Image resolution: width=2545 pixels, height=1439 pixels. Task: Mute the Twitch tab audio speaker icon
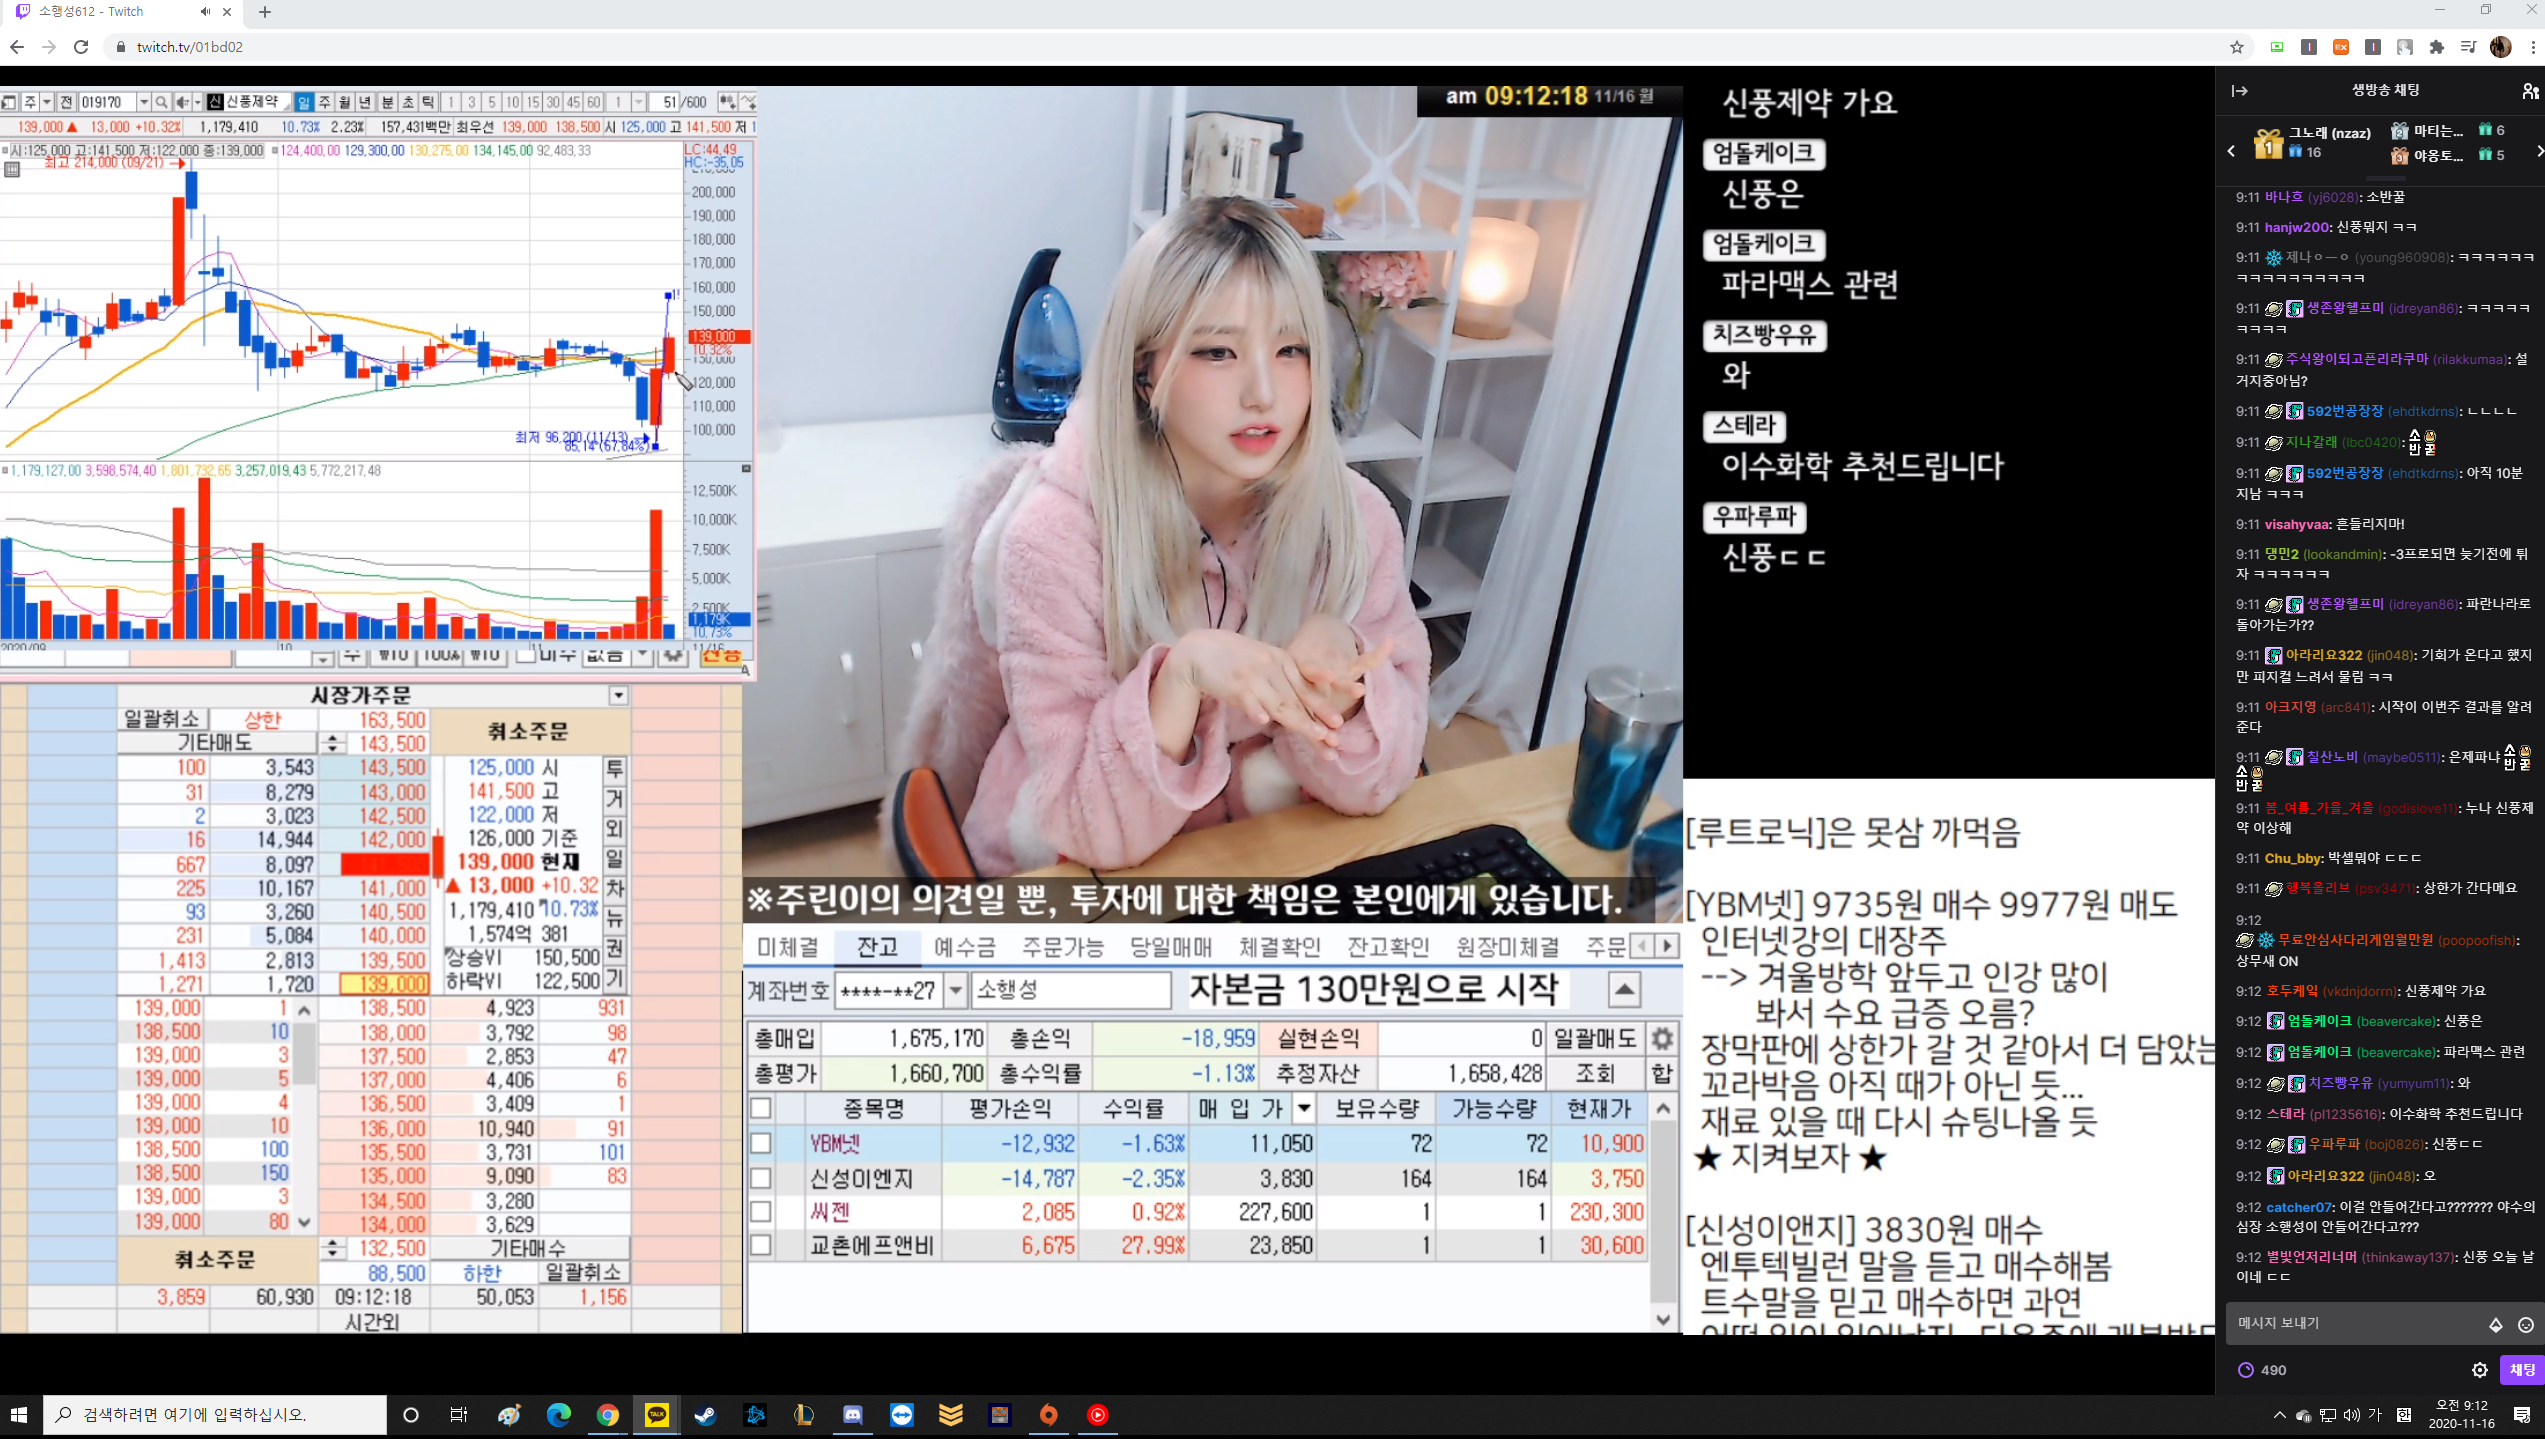205,12
